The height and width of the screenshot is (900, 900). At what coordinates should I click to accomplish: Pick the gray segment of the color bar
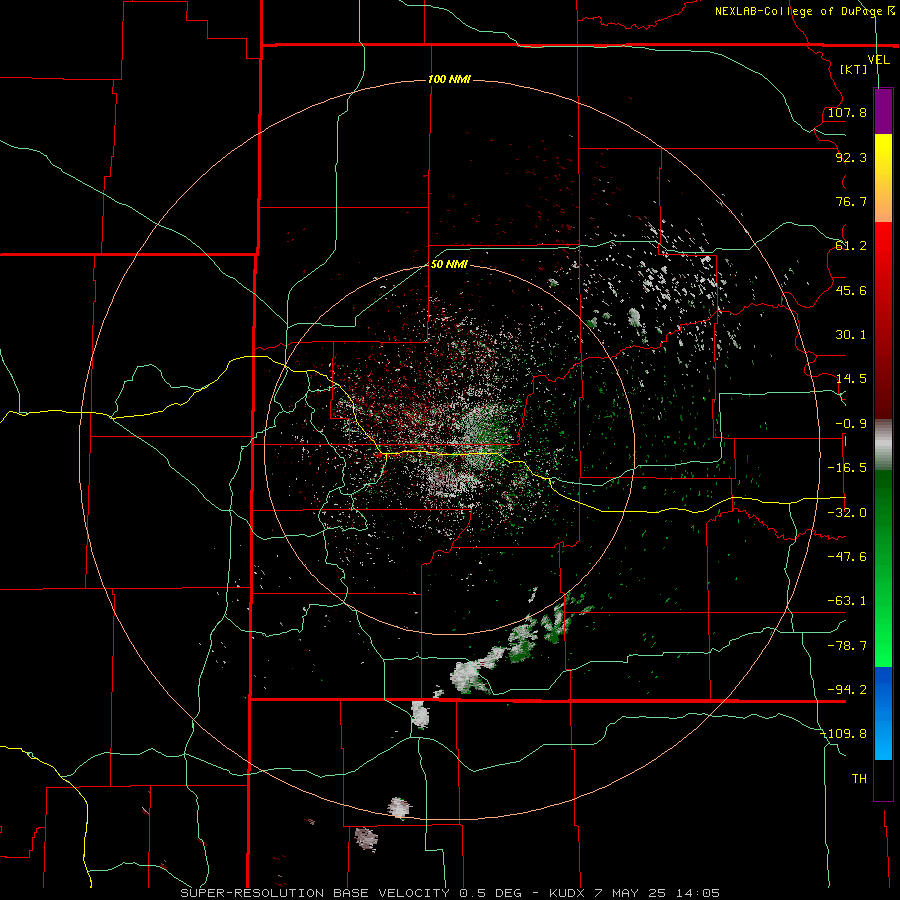coord(883,445)
